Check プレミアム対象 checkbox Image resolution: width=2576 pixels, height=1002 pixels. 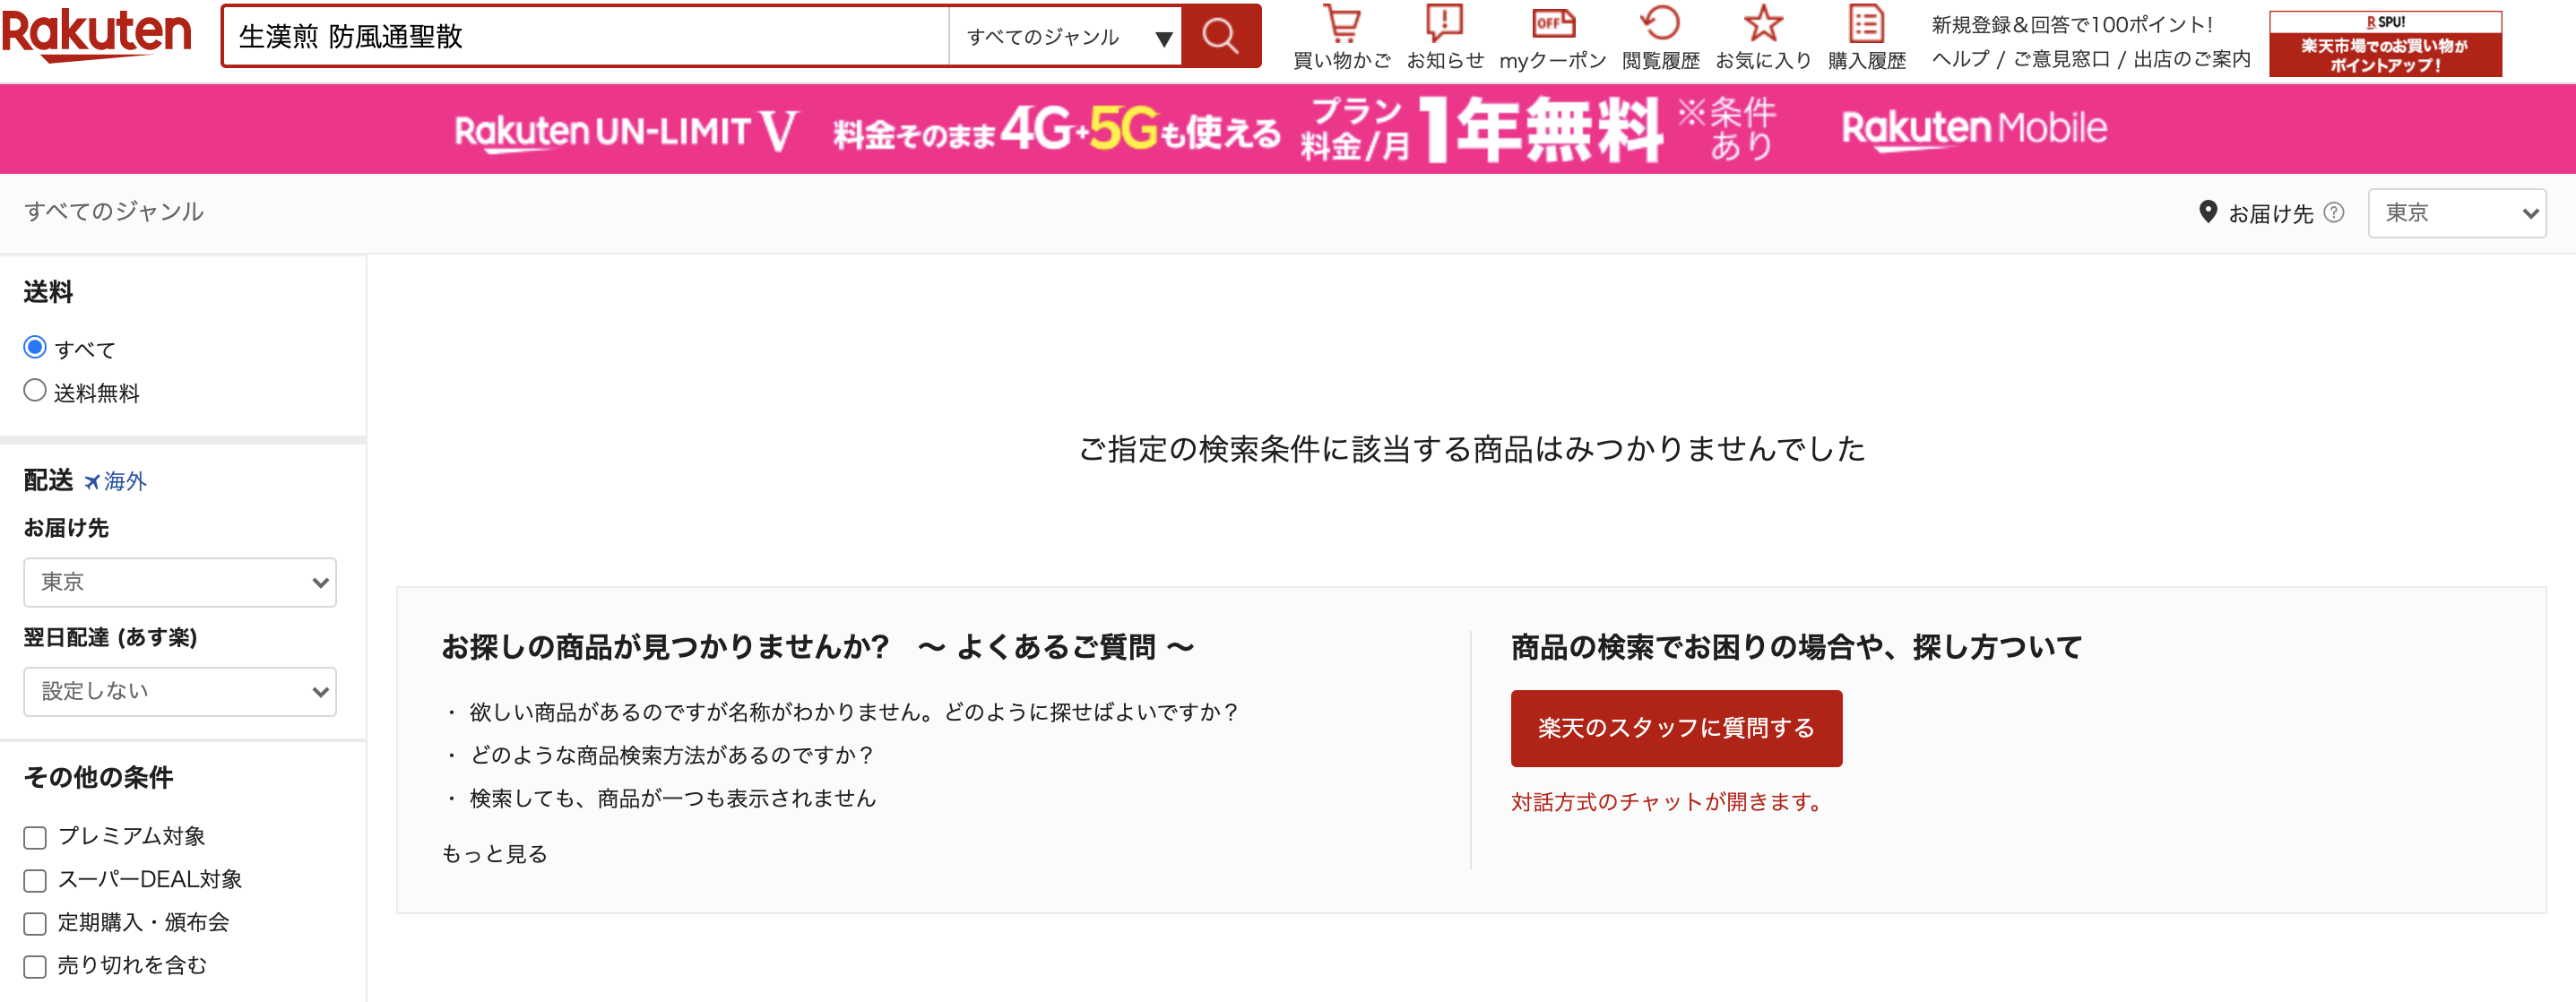point(35,837)
